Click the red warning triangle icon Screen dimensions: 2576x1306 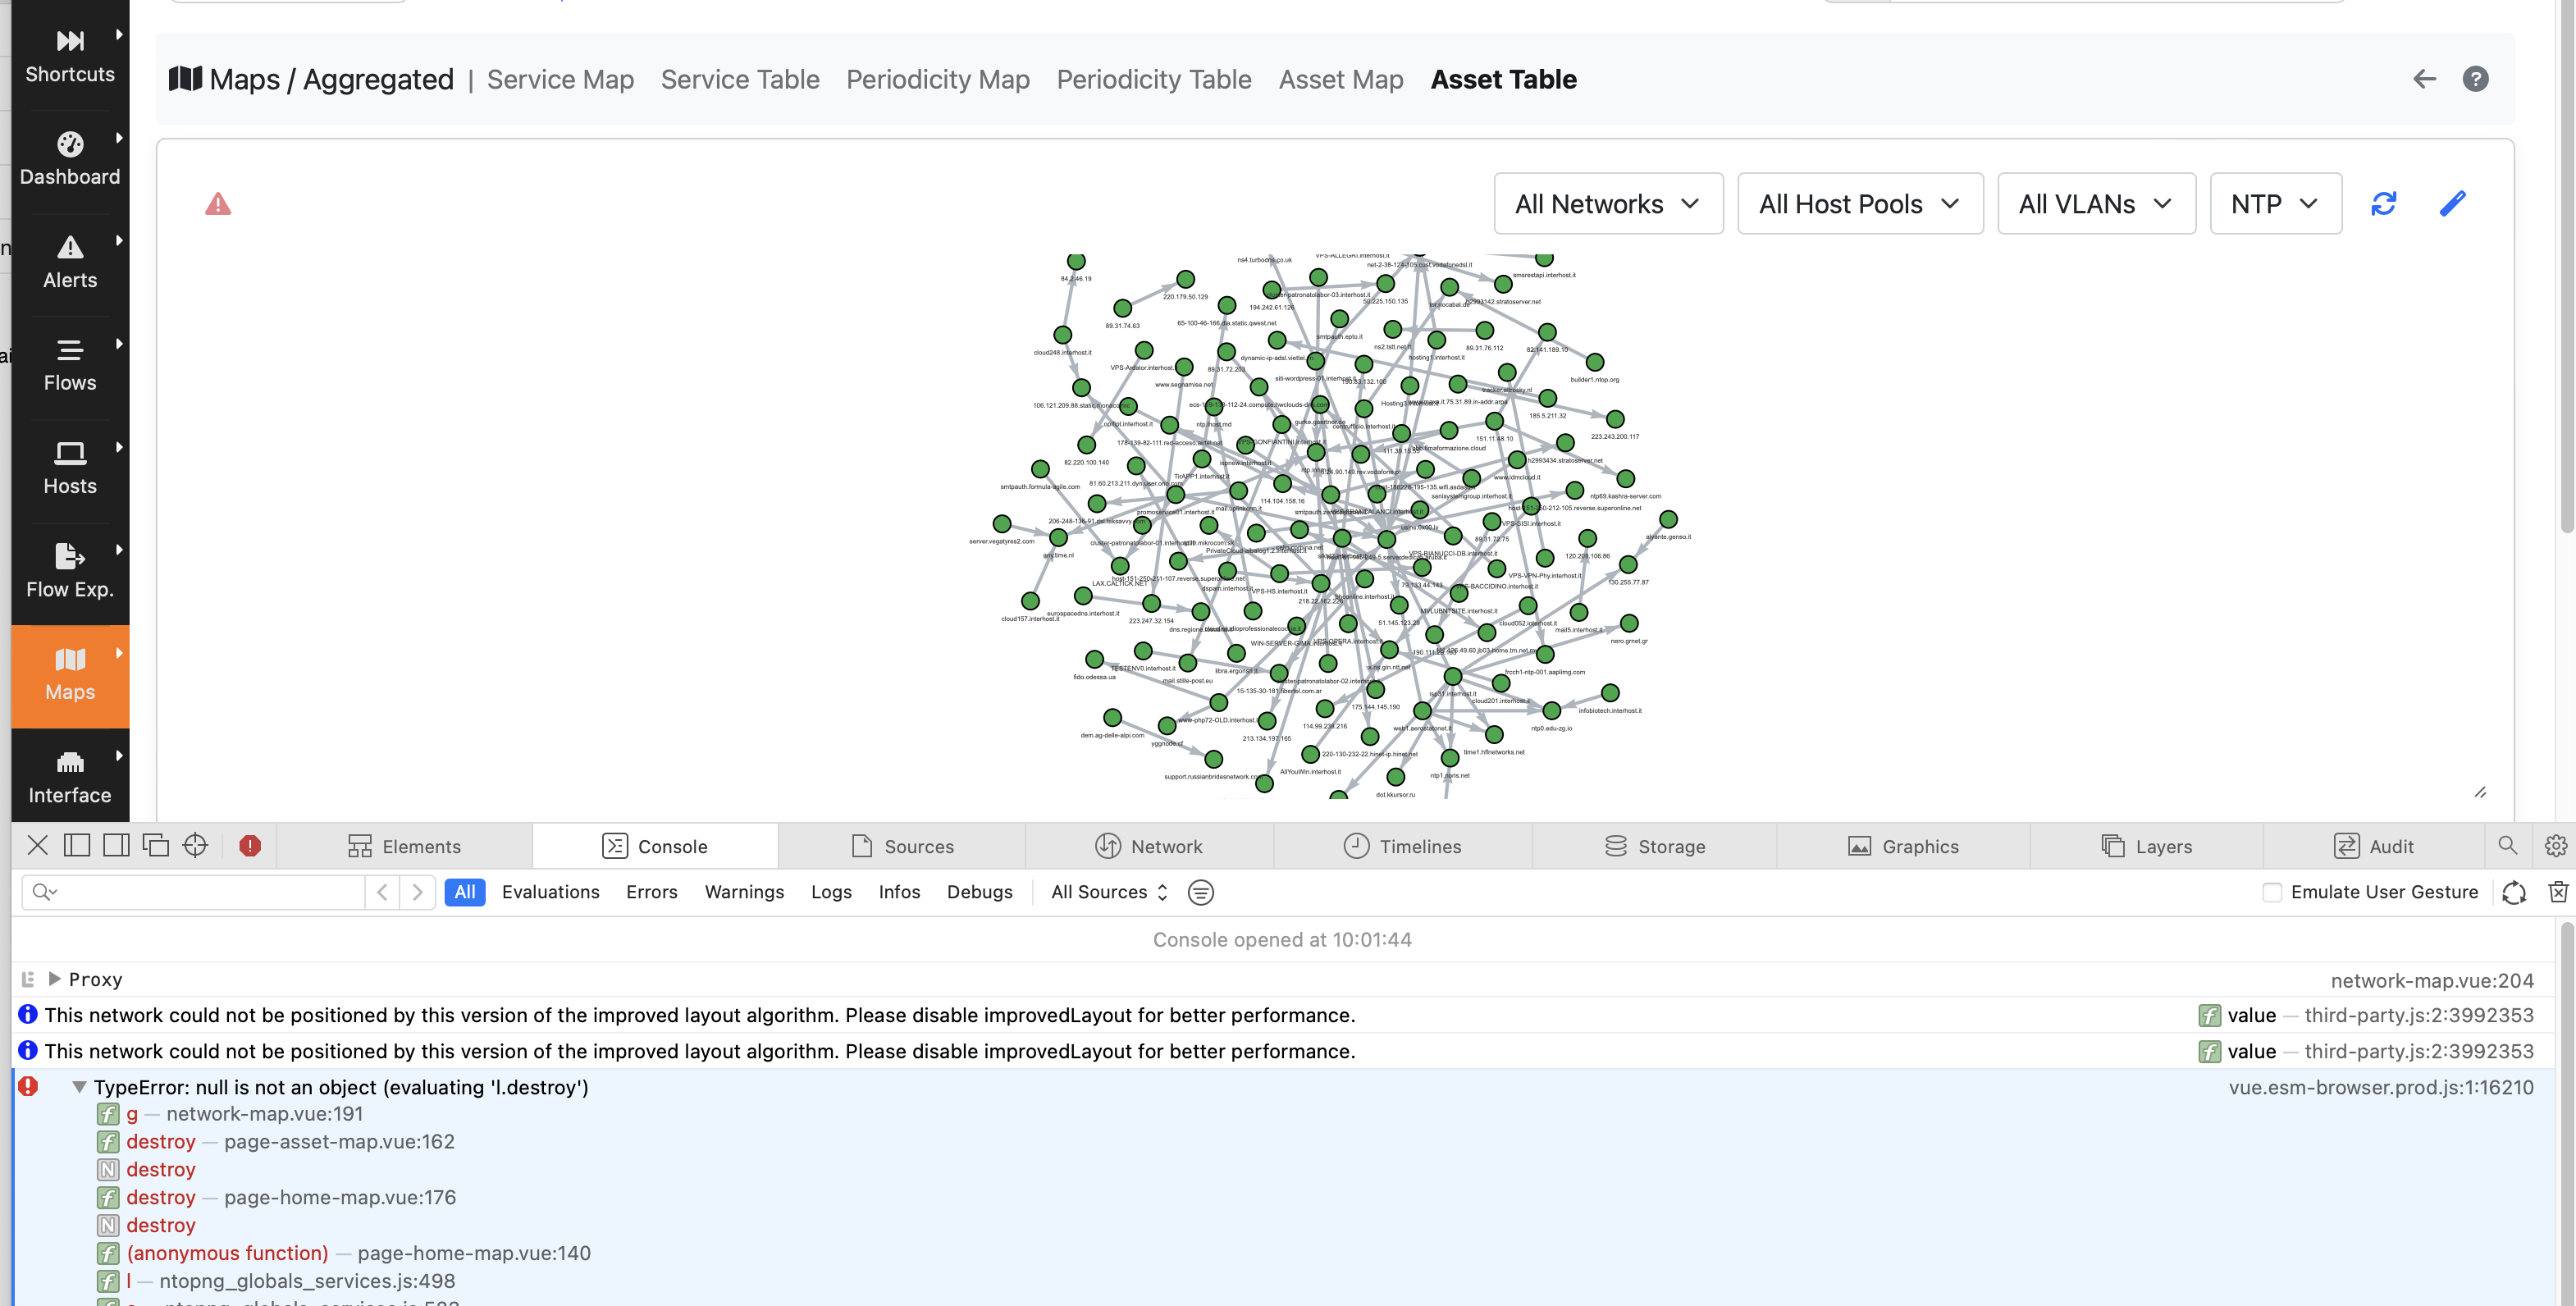(x=218, y=204)
